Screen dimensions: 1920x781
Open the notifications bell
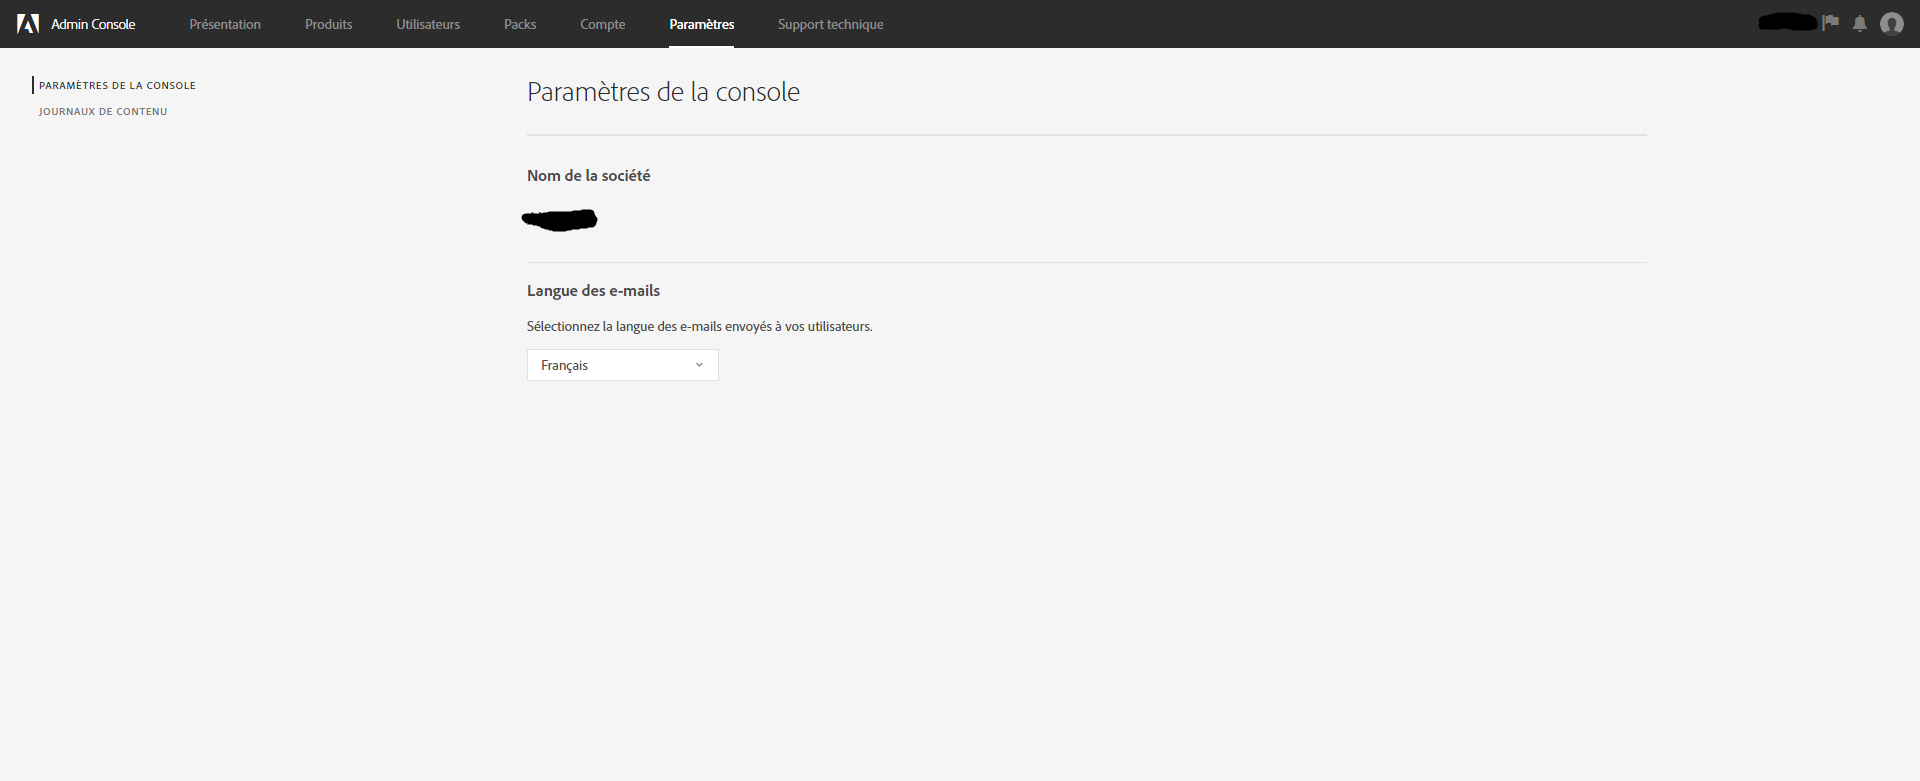point(1860,24)
